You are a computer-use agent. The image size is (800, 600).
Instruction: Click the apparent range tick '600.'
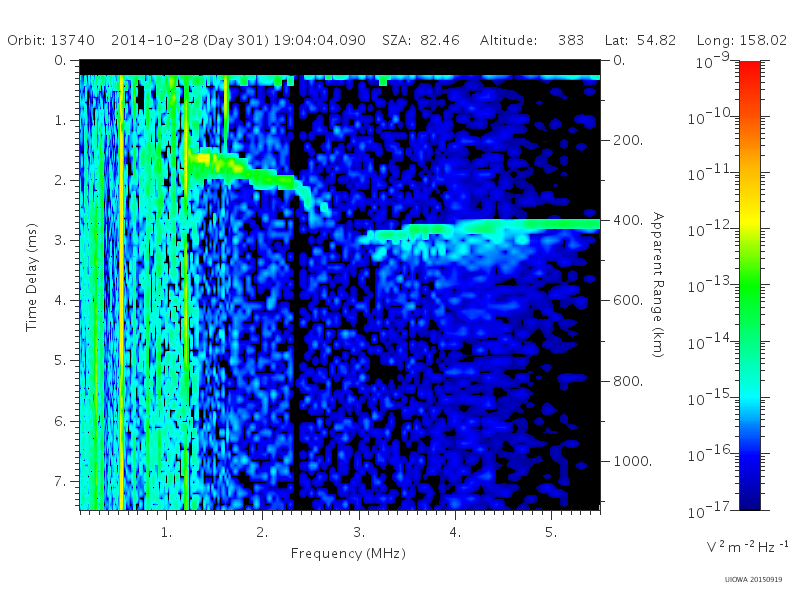coord(628,301)
